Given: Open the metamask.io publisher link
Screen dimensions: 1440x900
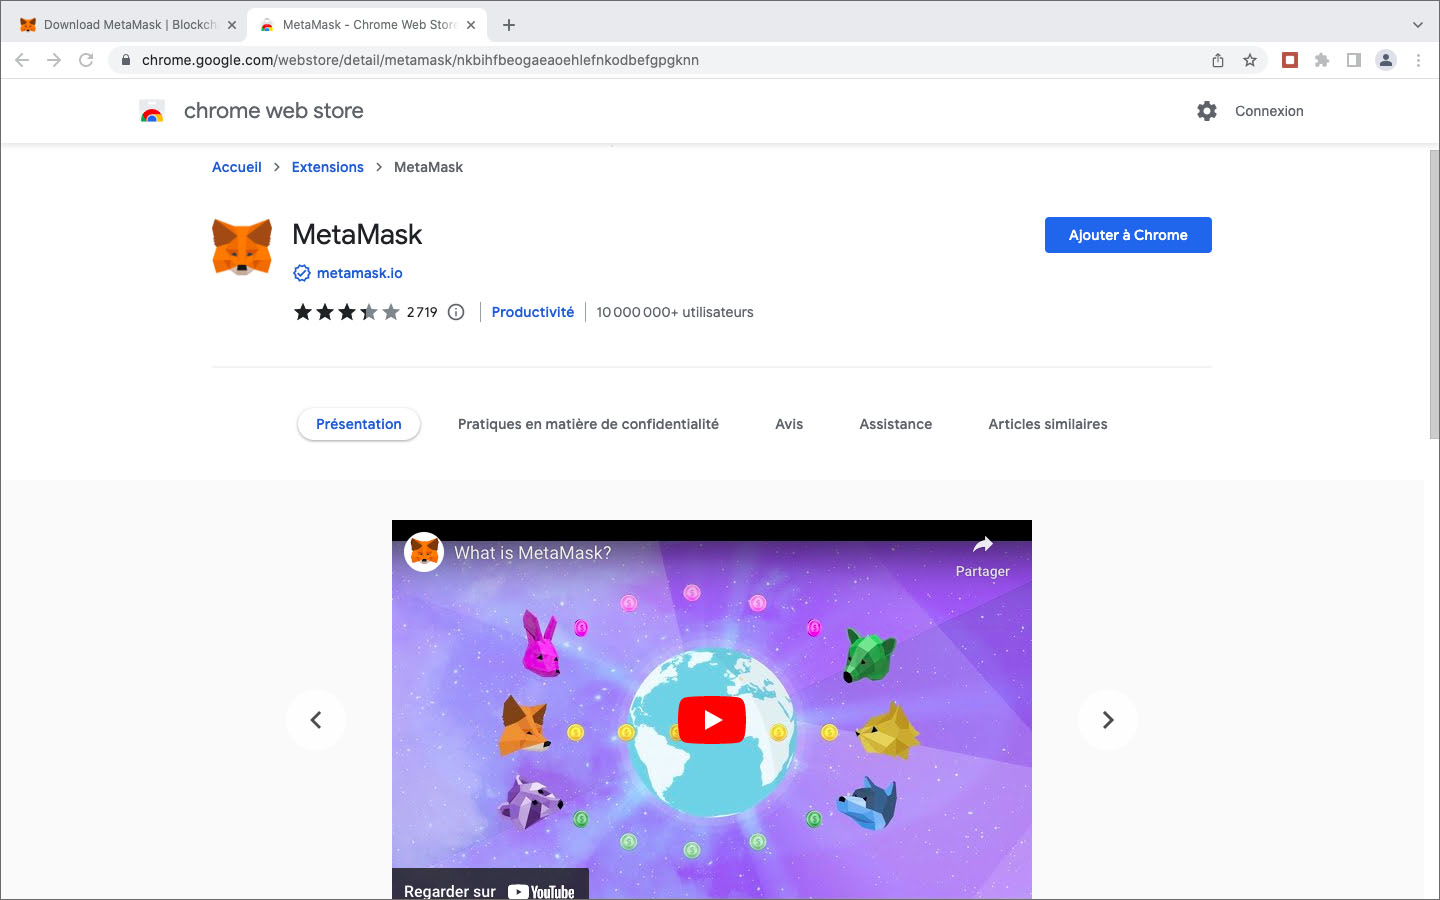Looking at the screenshot, I should tap(359, 273).
